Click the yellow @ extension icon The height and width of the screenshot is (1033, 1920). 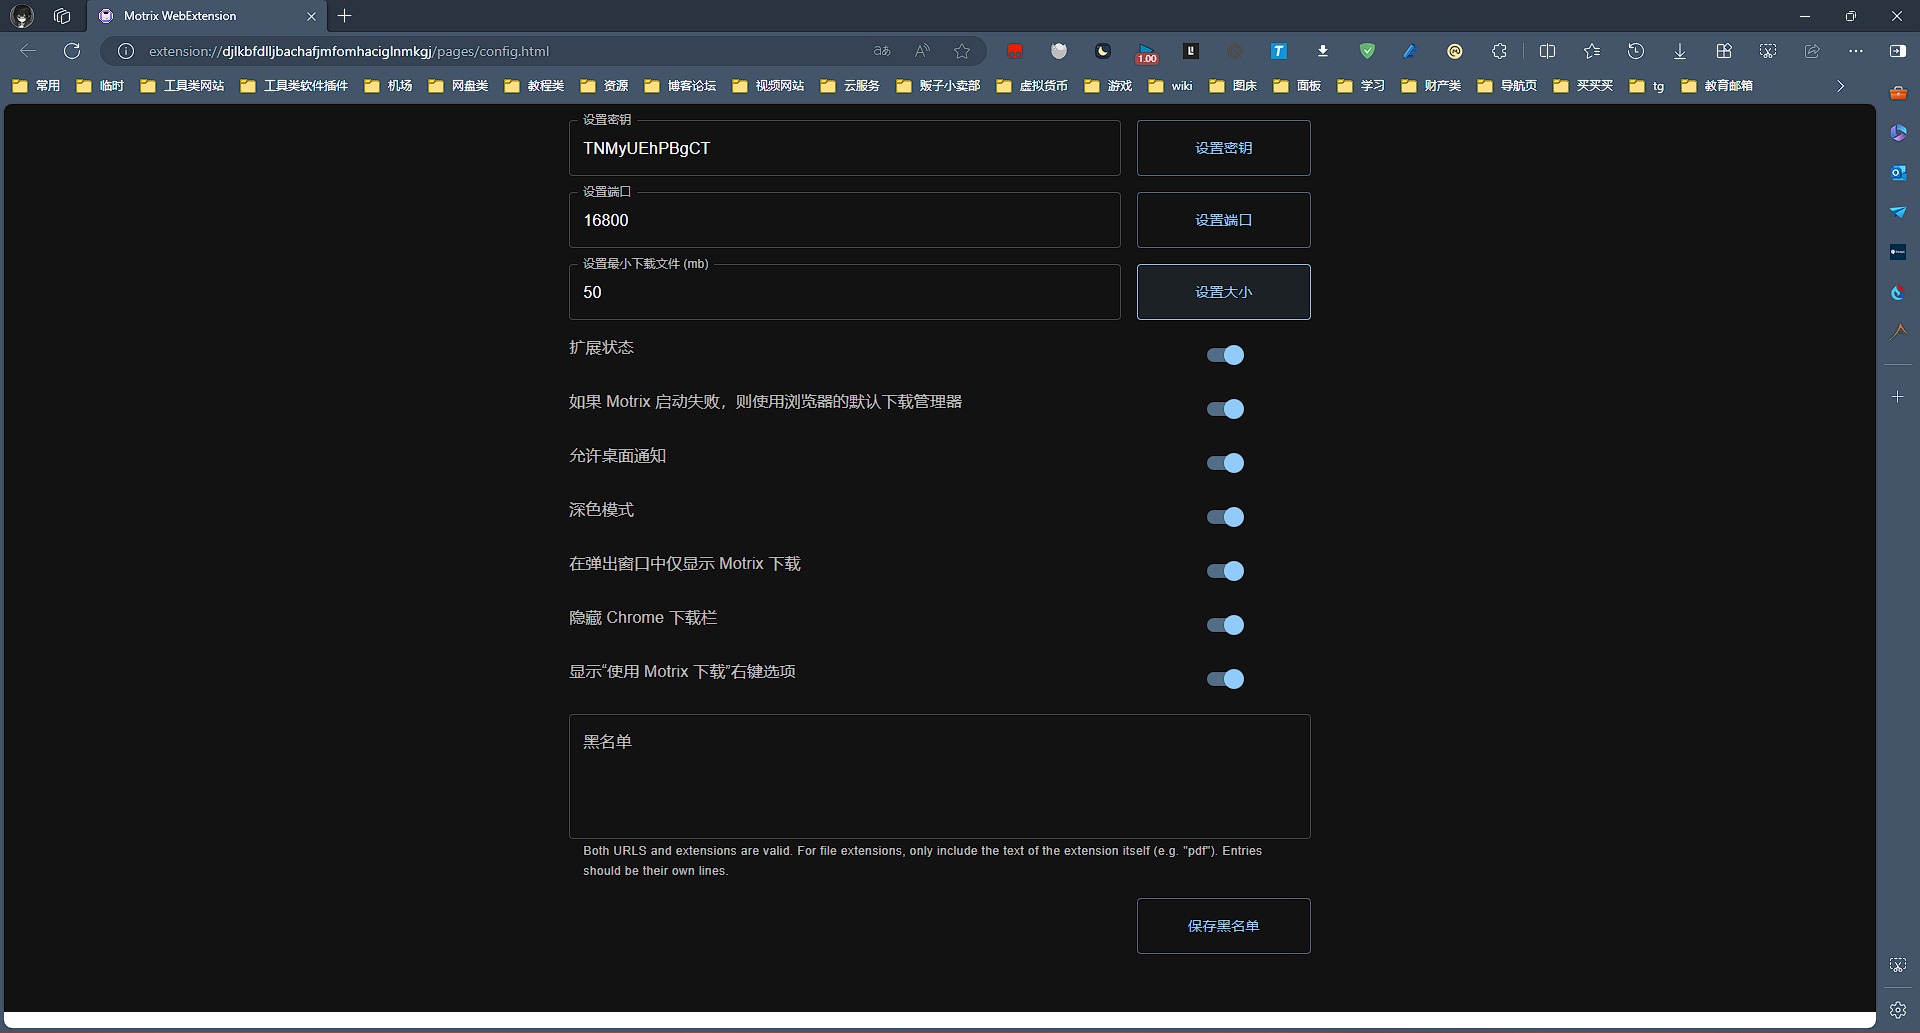point(1455,51)
